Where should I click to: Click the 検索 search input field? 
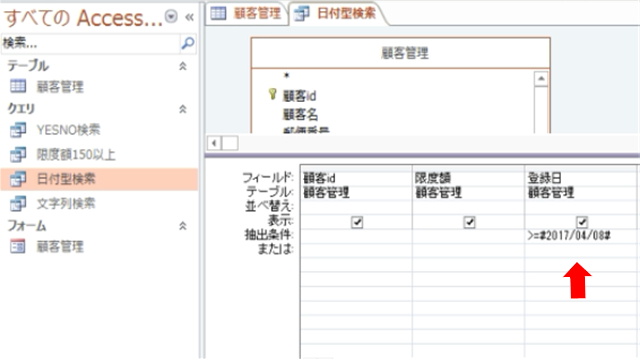pyautogui.click(x=90, y=43)
